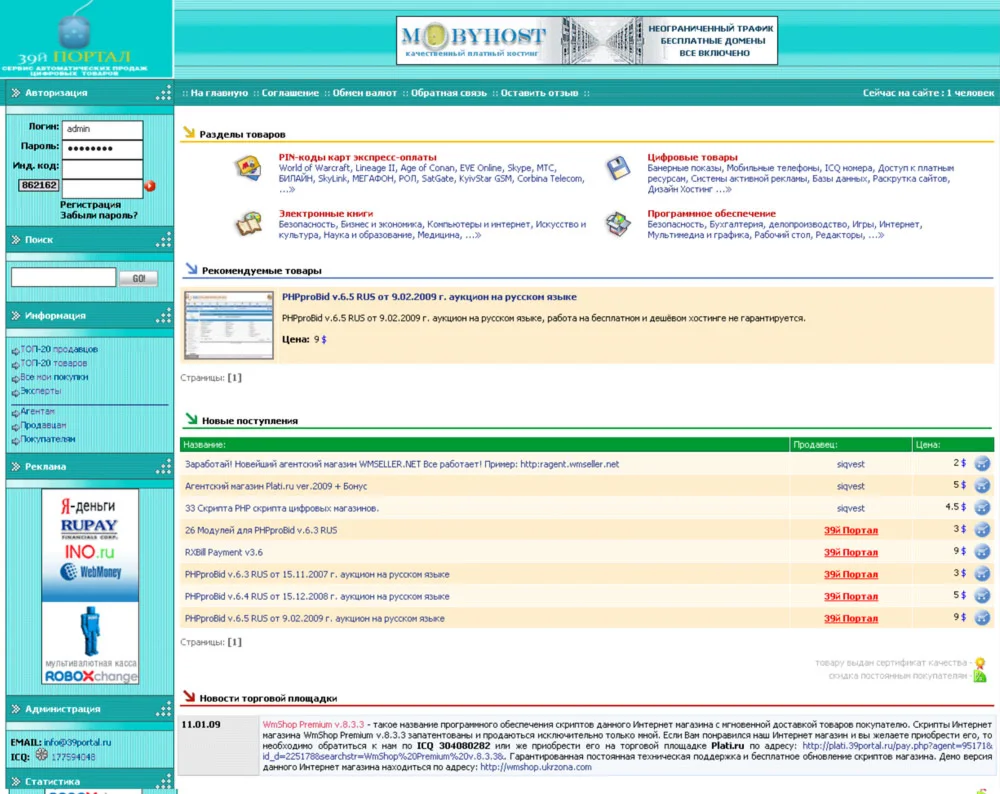Click the ICQ flower status icon
This screenshot has width=1000, height=794.
pos(41,755)
